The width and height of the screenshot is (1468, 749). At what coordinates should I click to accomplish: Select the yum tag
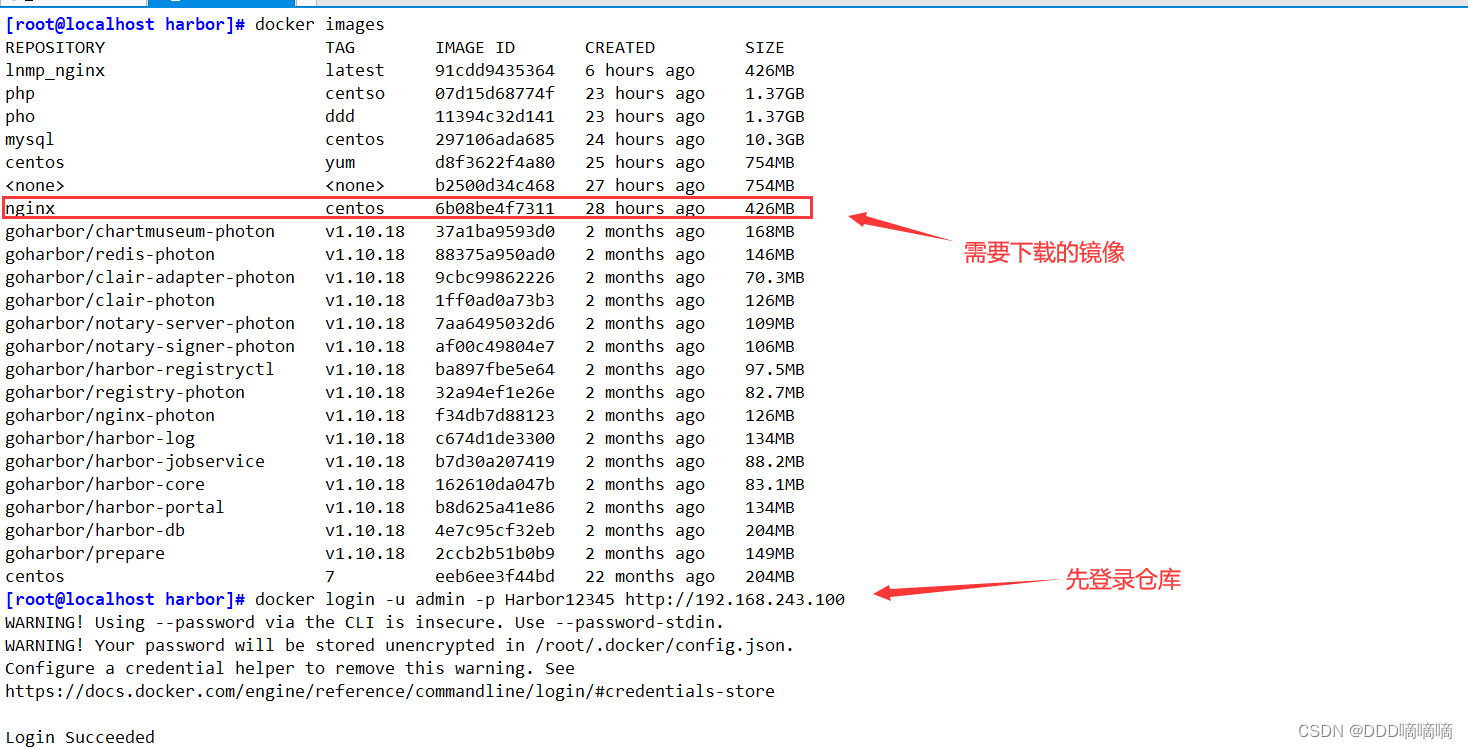point(340,163)
